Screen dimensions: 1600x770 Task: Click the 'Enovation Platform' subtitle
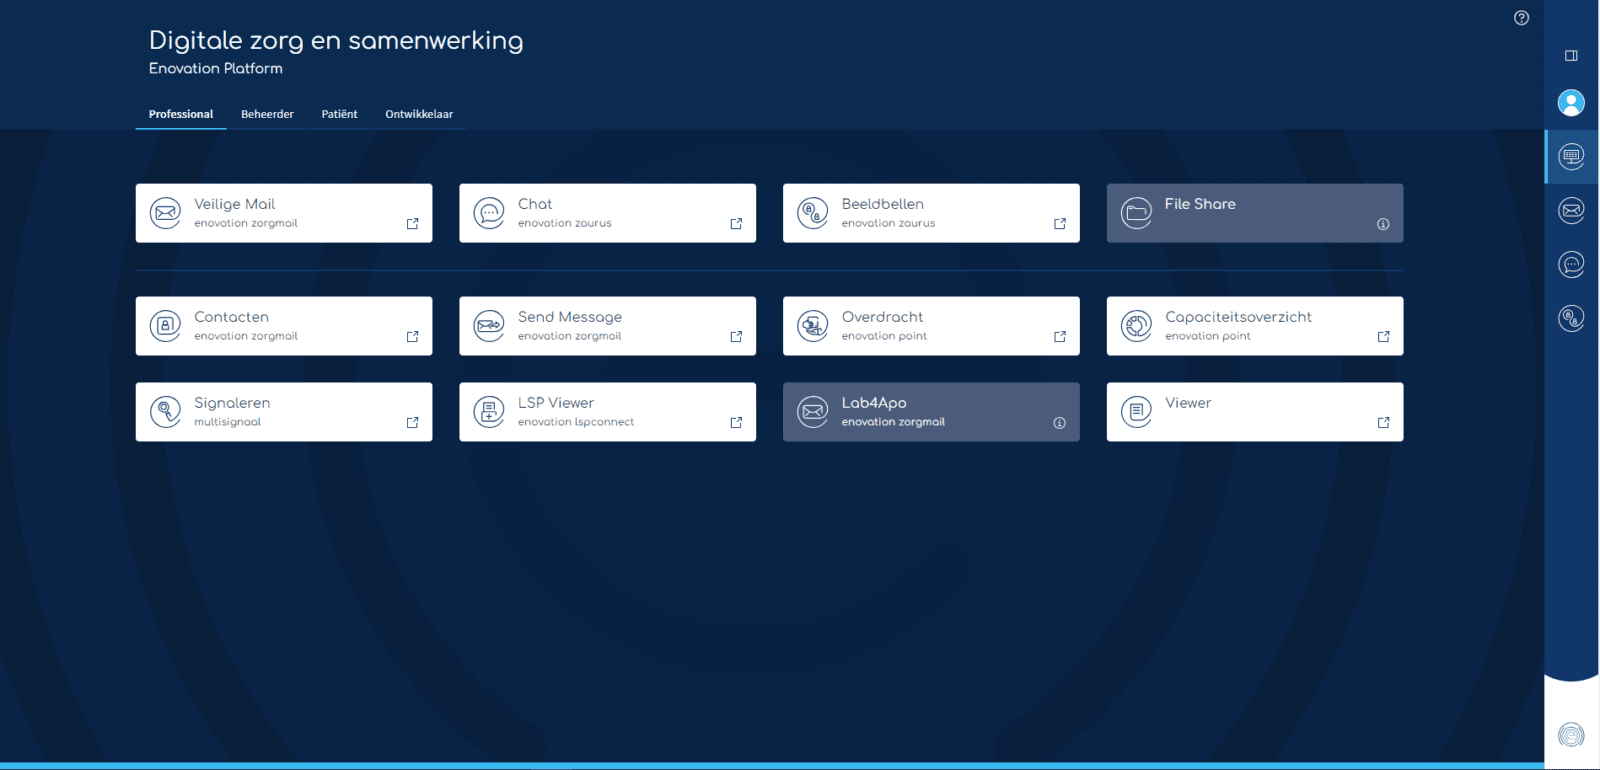pos(216,69)
